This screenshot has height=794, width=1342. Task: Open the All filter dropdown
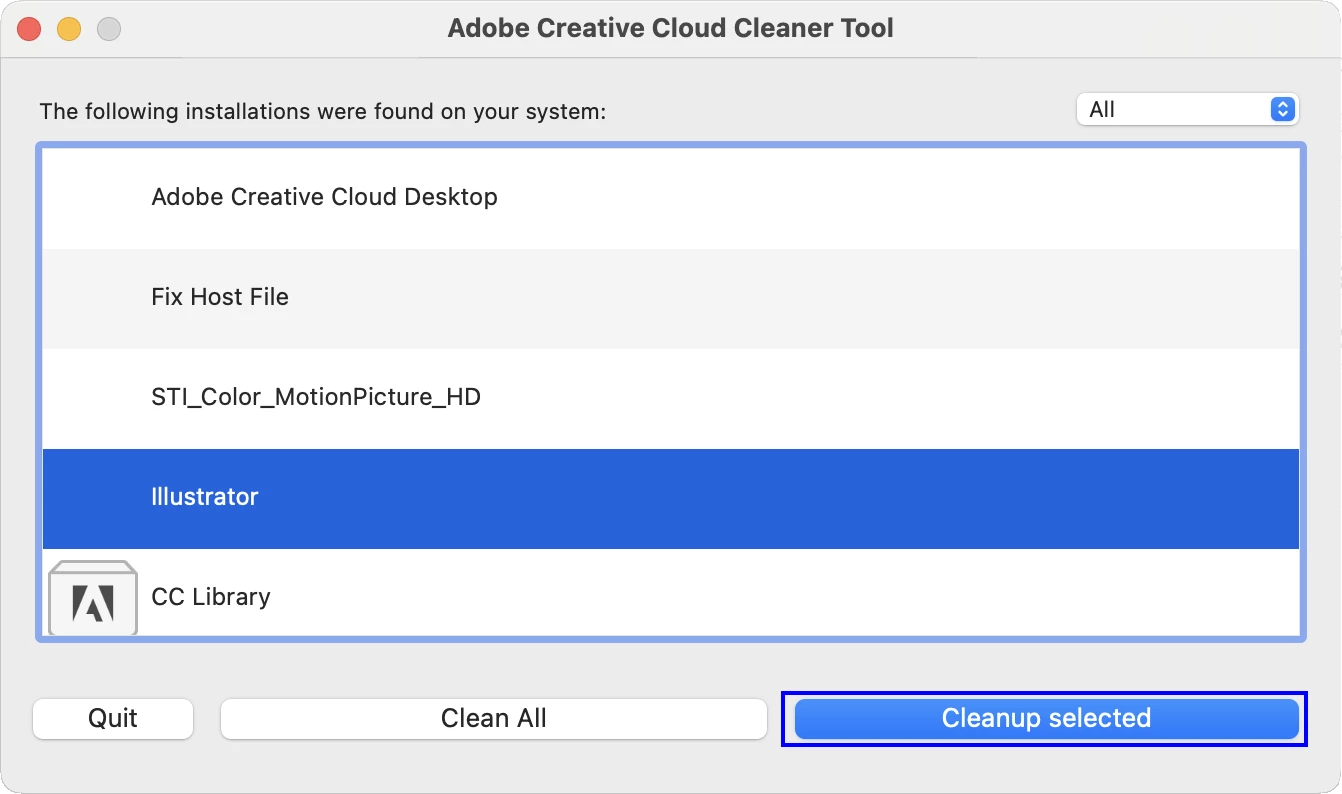pos(1187,110)
